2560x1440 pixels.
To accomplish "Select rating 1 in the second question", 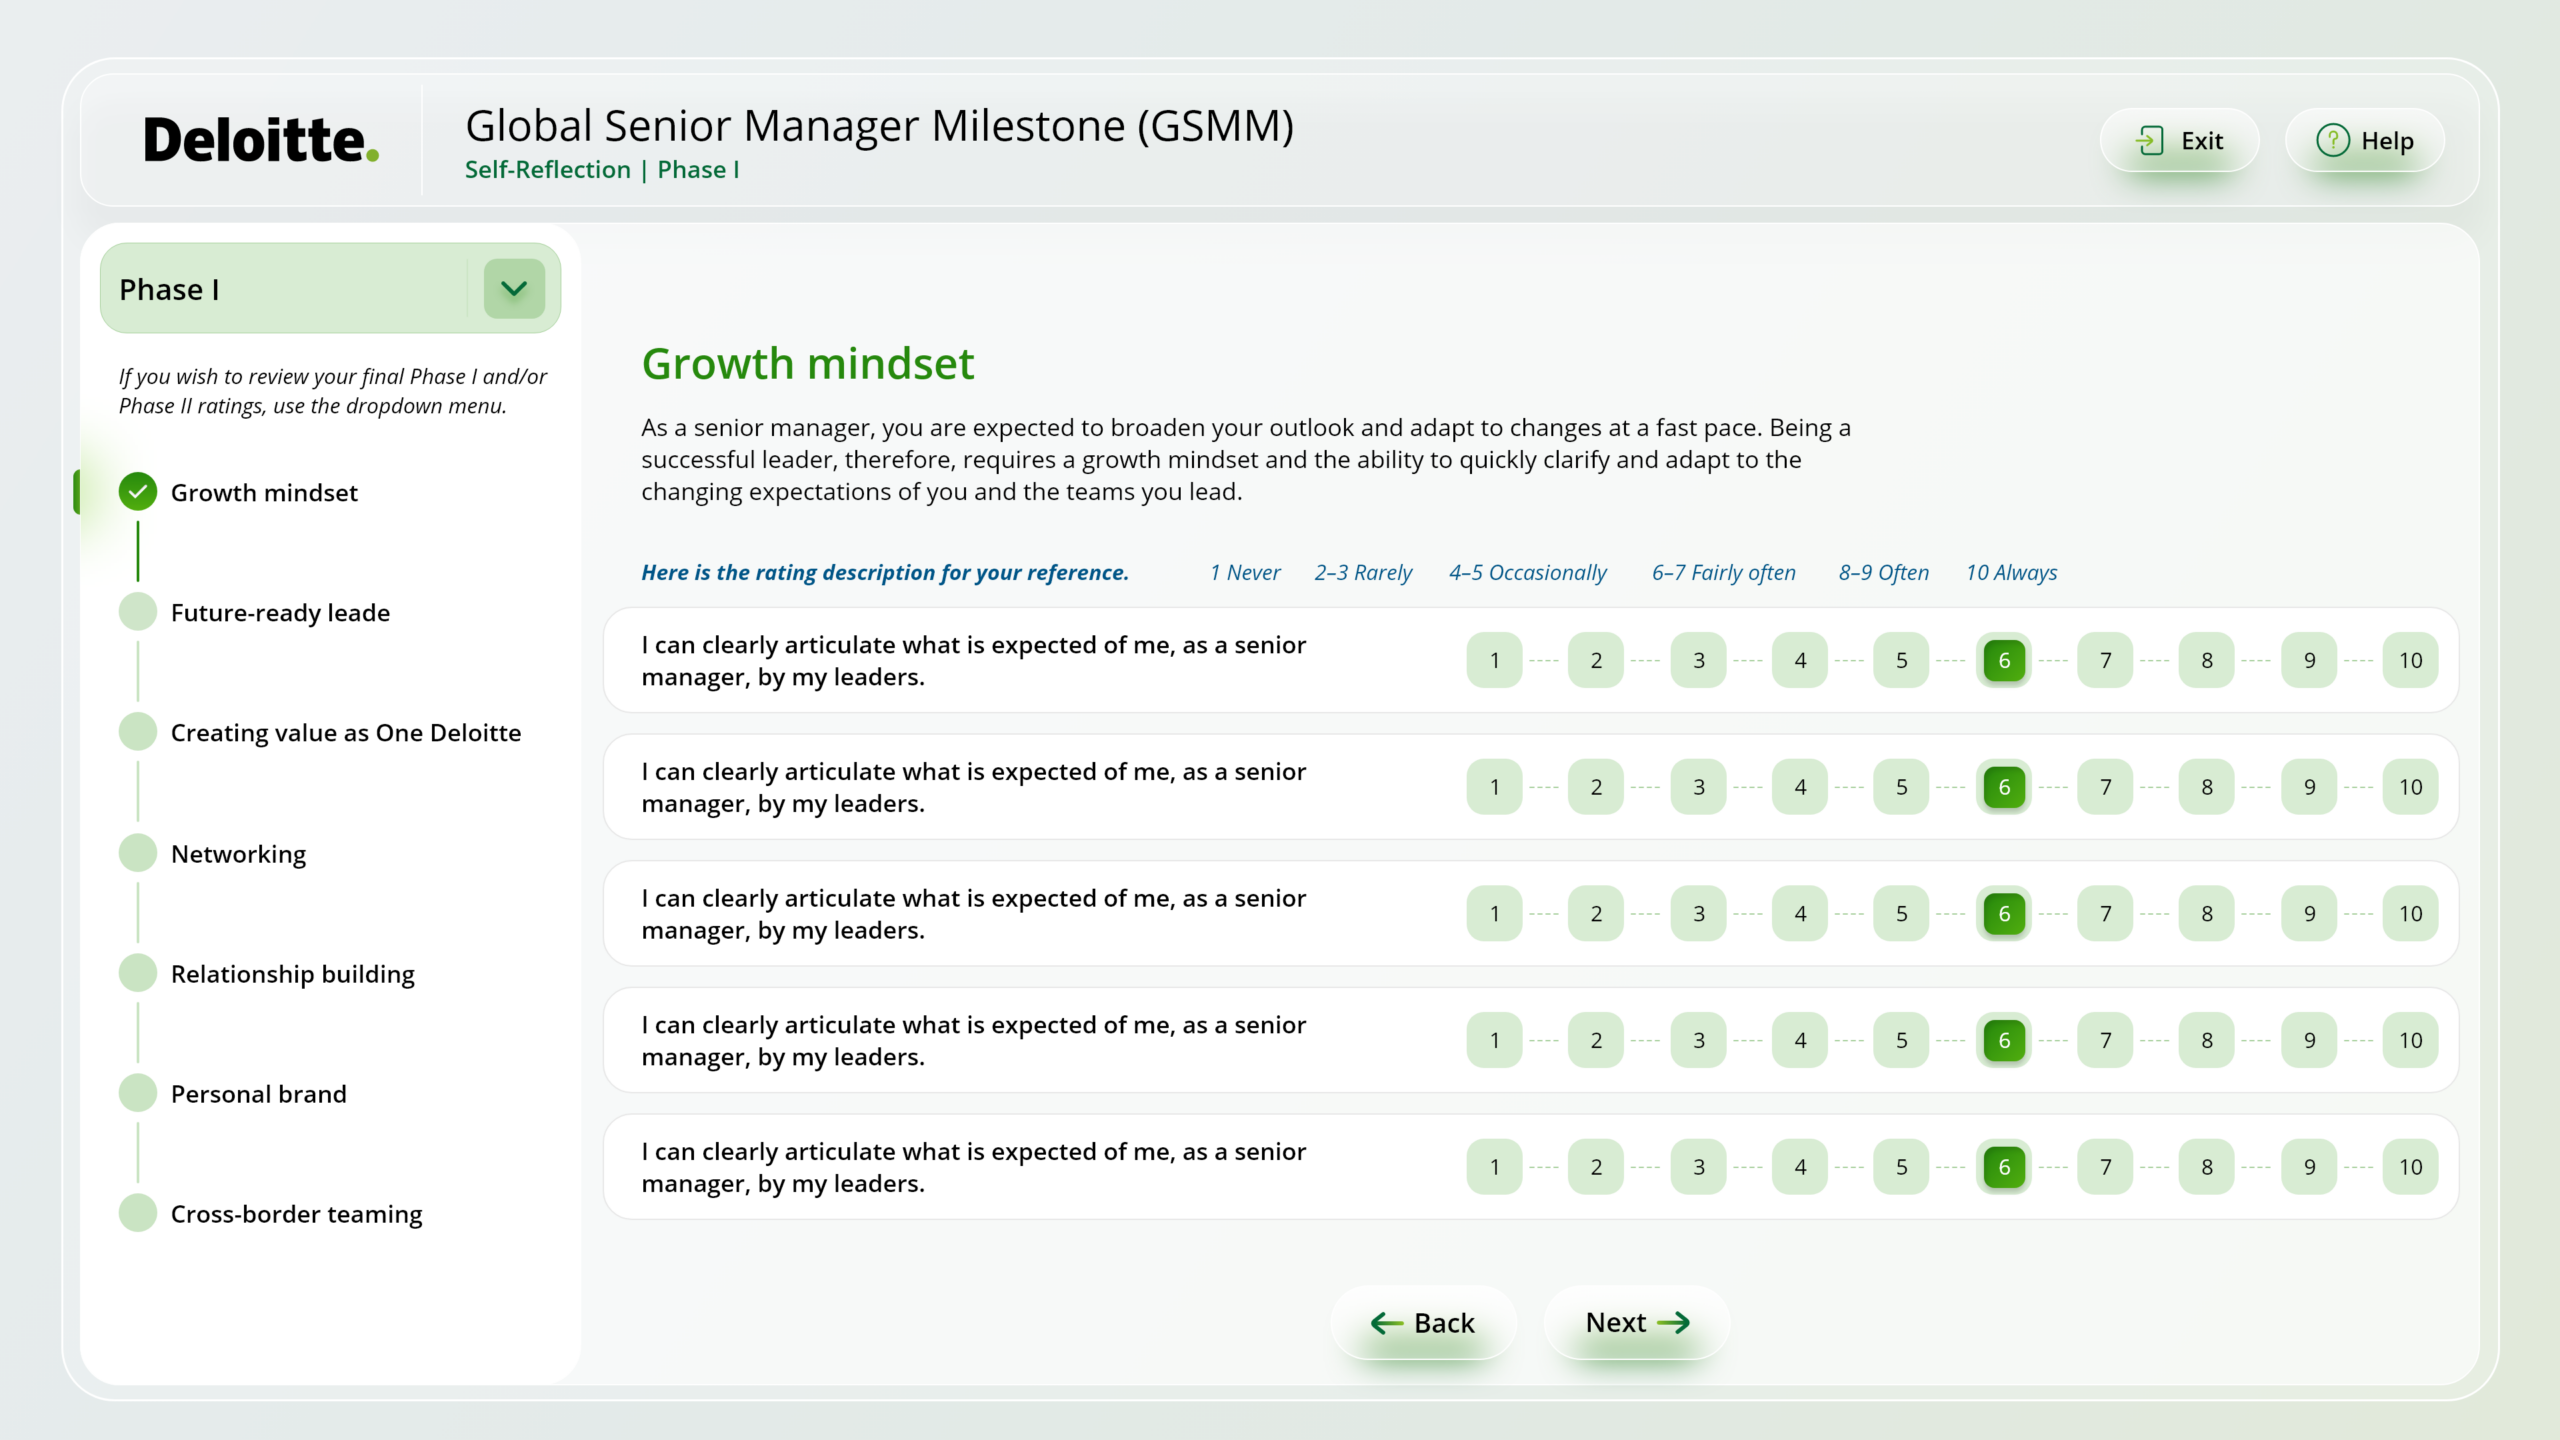I will (x=1494, y=787).
